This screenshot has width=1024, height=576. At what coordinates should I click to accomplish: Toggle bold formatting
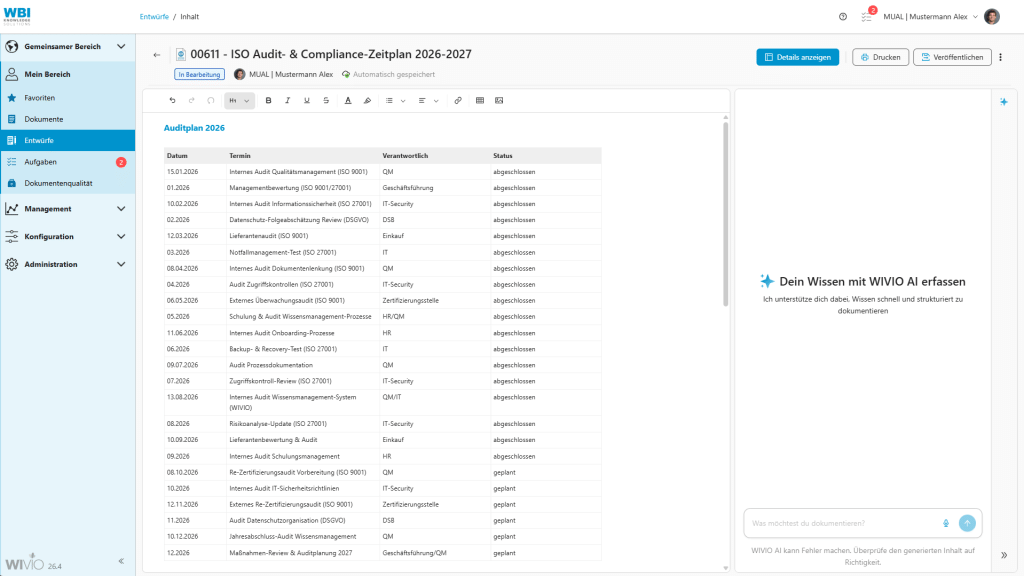click(x=268, y=101)
